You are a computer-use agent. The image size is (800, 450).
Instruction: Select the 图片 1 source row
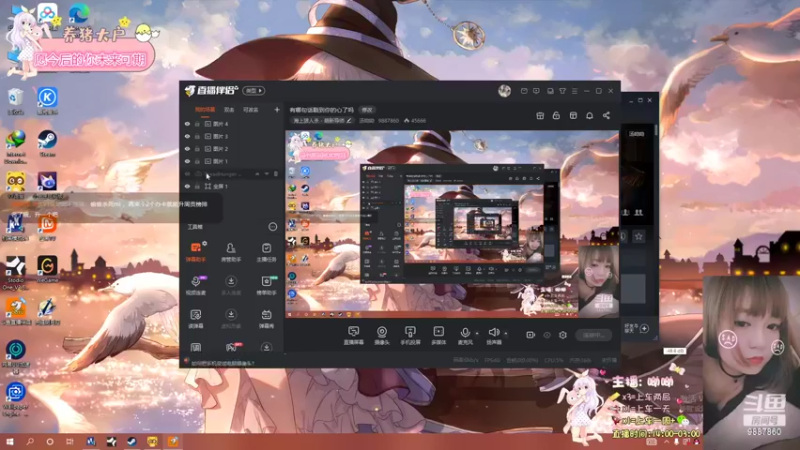(232, 161)
